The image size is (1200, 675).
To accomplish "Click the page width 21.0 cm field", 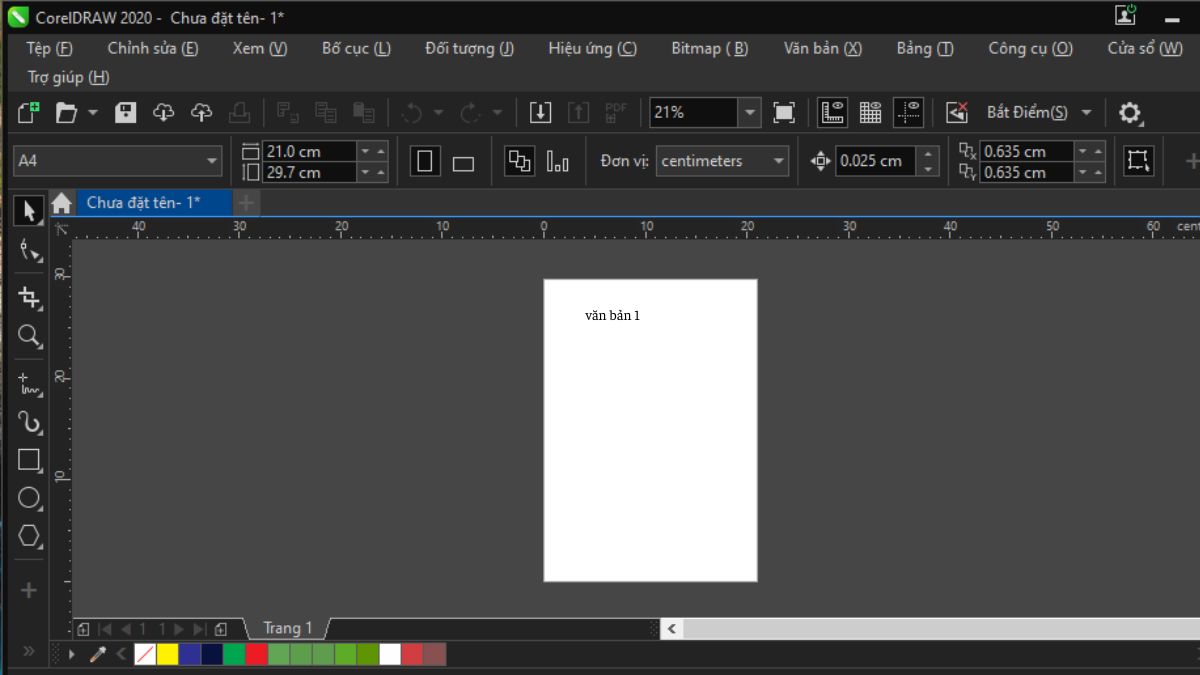I will (x=310, y=151).
